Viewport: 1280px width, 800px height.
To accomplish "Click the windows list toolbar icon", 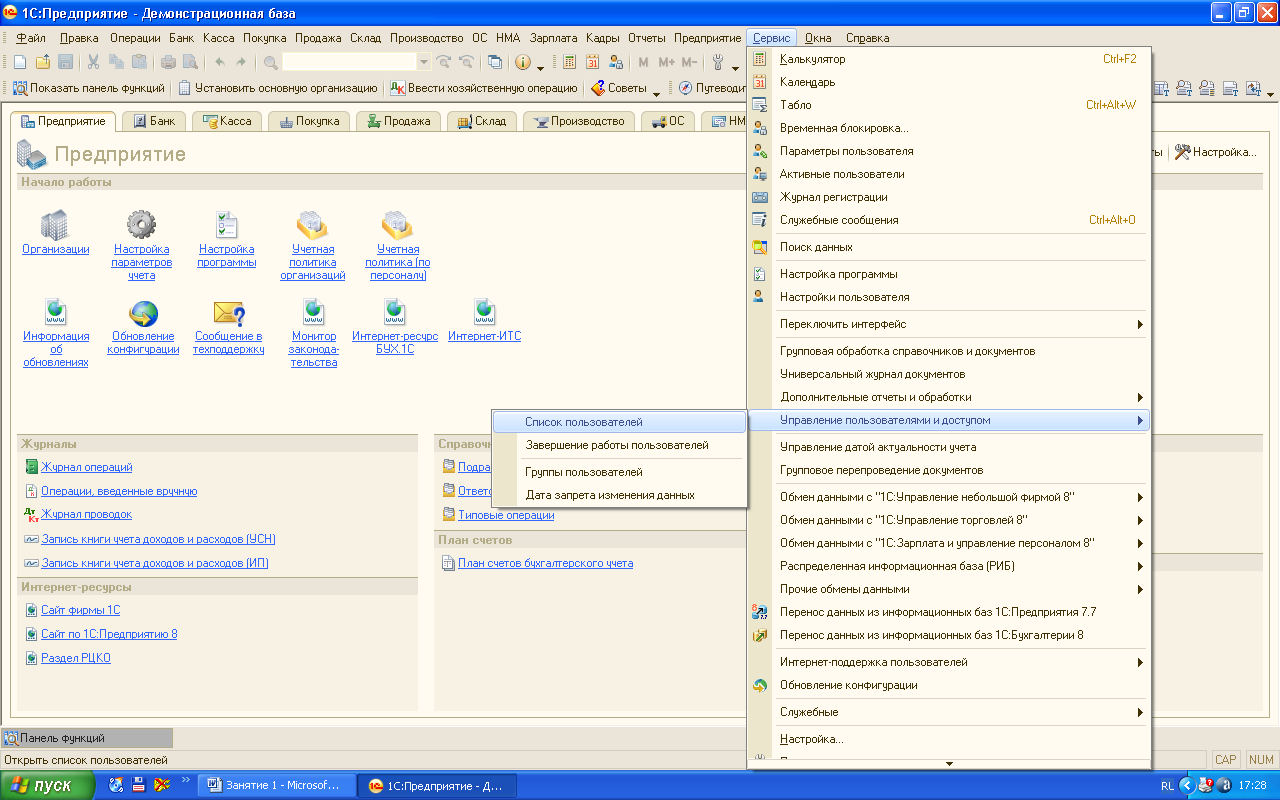I will [495, 62].
